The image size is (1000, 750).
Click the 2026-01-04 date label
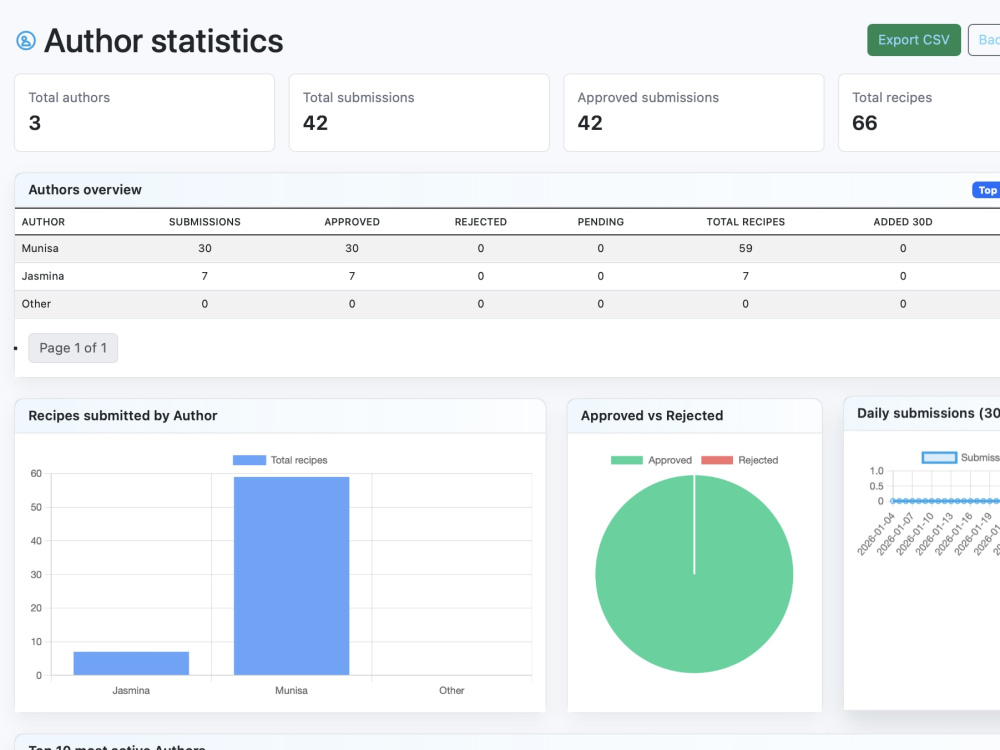point(876,534)
